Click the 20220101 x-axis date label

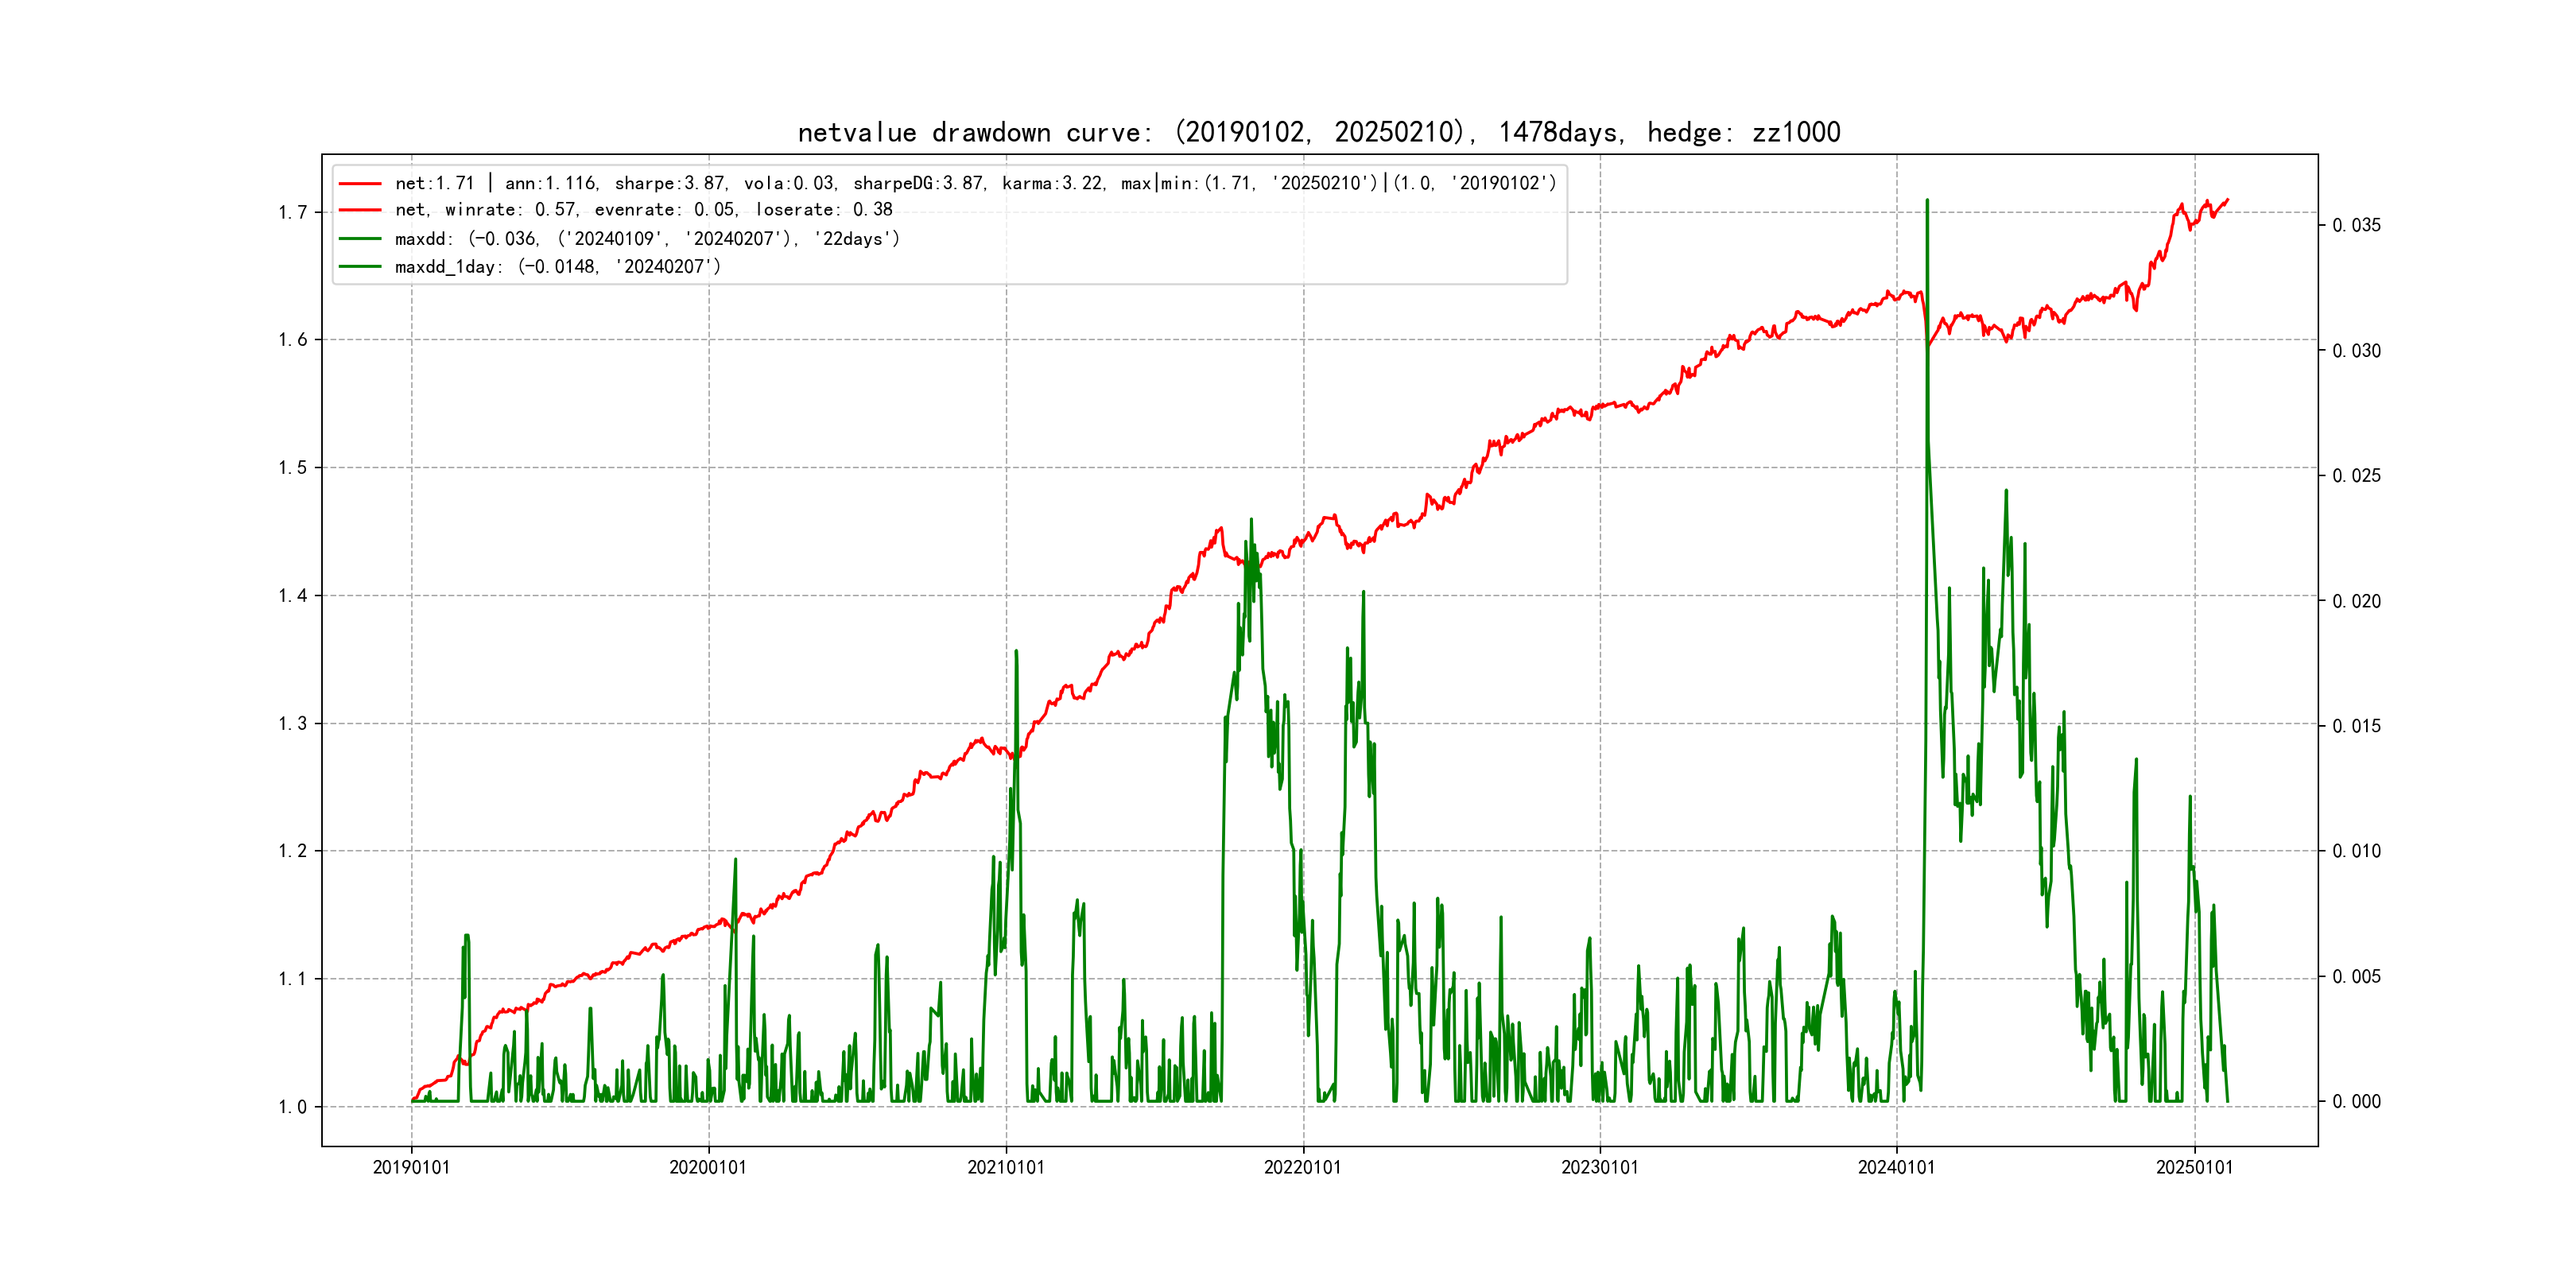point(1303,1167)
